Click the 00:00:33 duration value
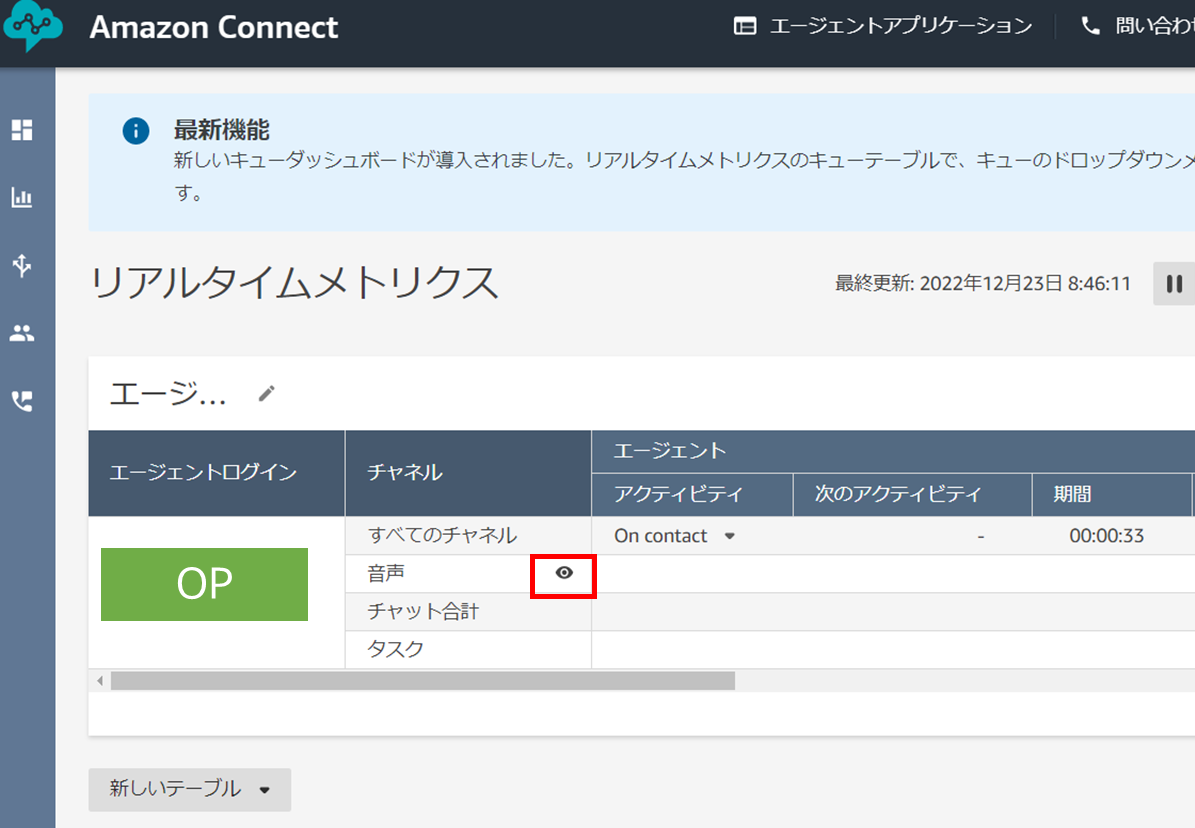Screen dimensions: 1195x828 [1107, 536]
